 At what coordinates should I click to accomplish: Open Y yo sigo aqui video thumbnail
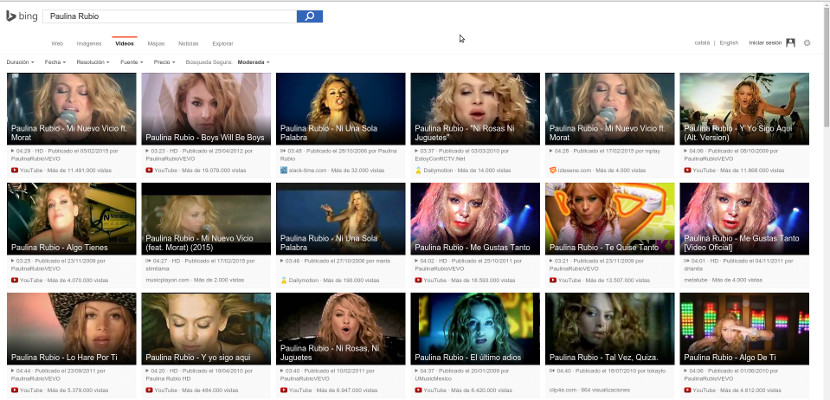[x=206, y=329]
